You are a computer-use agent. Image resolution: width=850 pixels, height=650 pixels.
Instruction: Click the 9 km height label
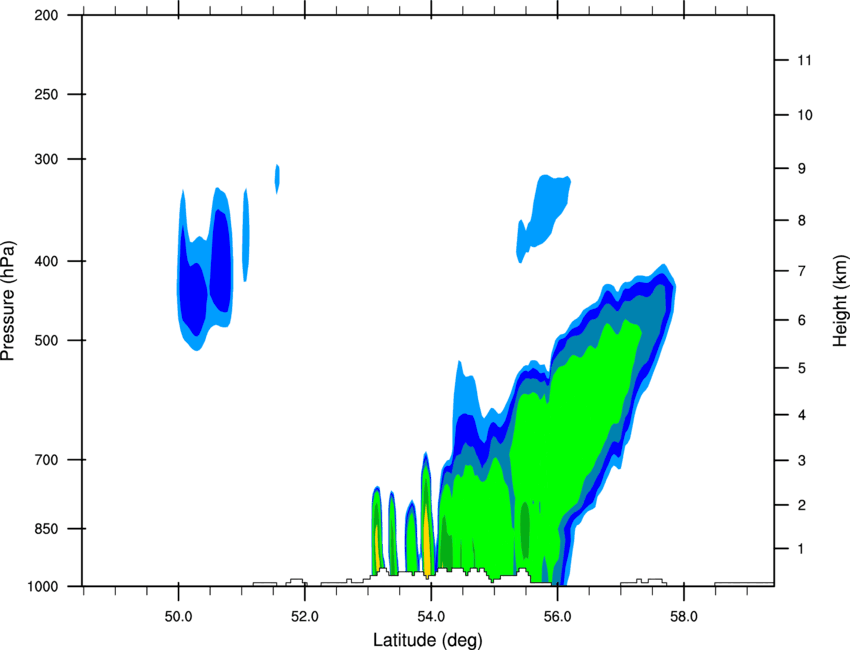[802, 169]
